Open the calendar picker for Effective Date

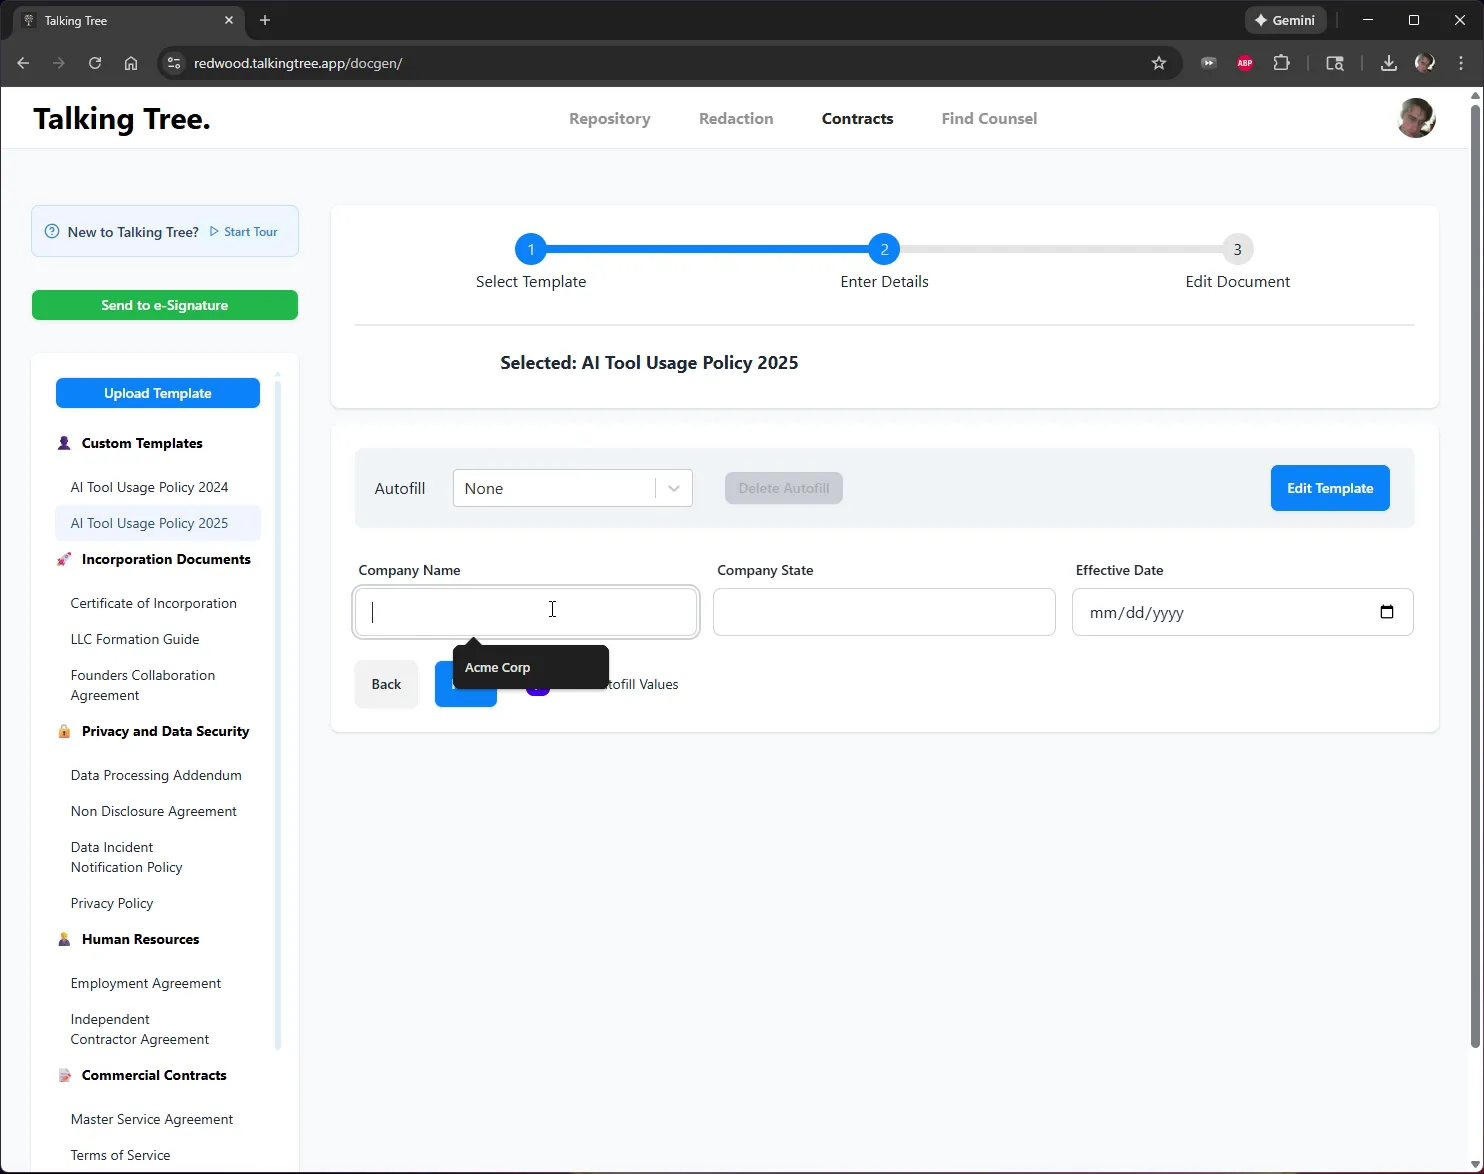tap(1387, 612)
